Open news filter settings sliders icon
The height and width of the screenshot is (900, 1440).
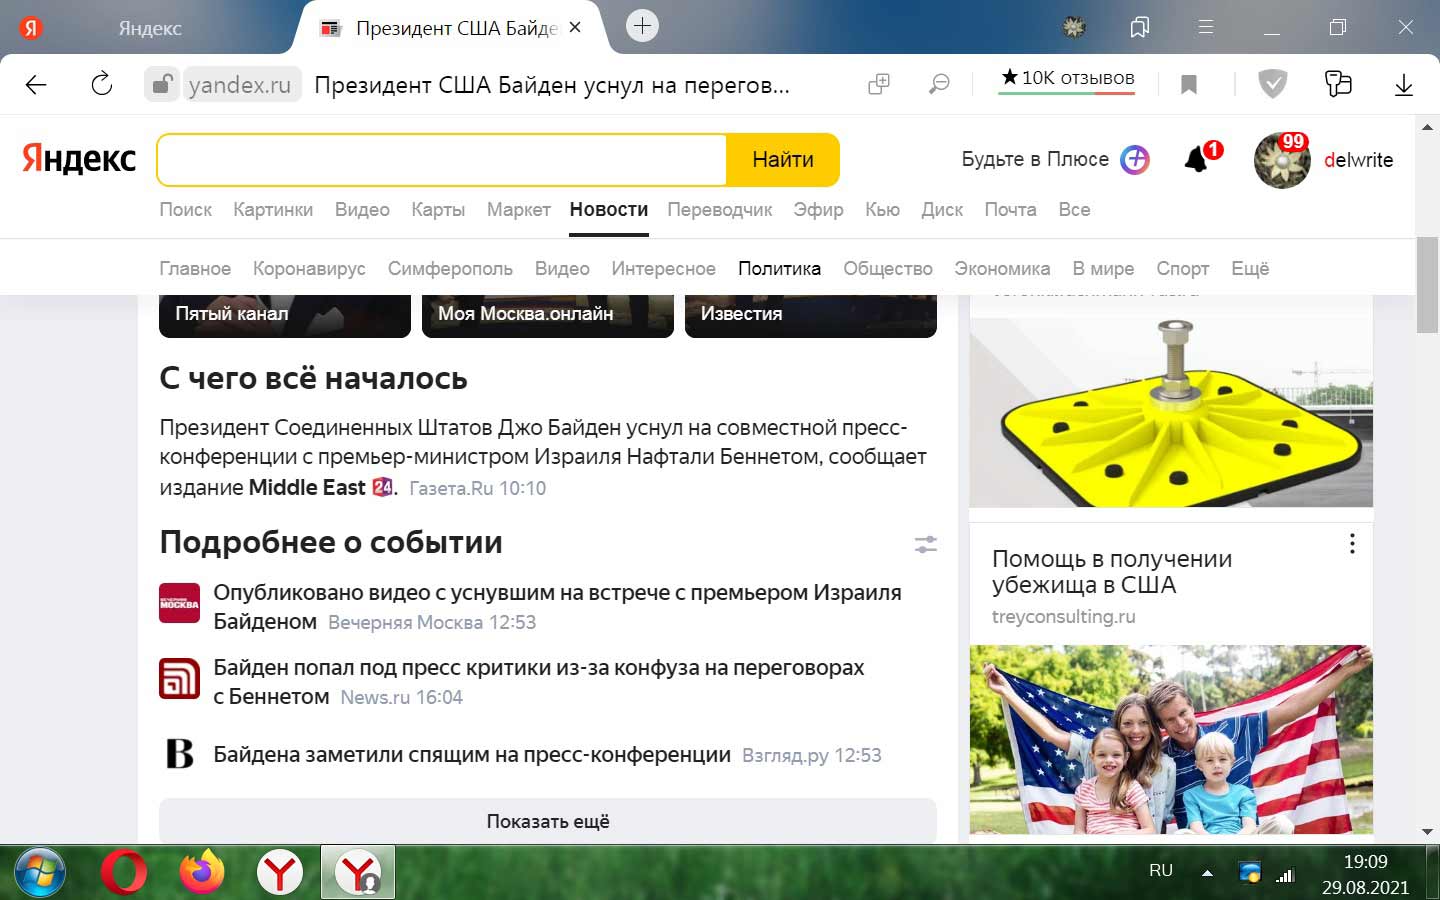(x=926, y=544)
